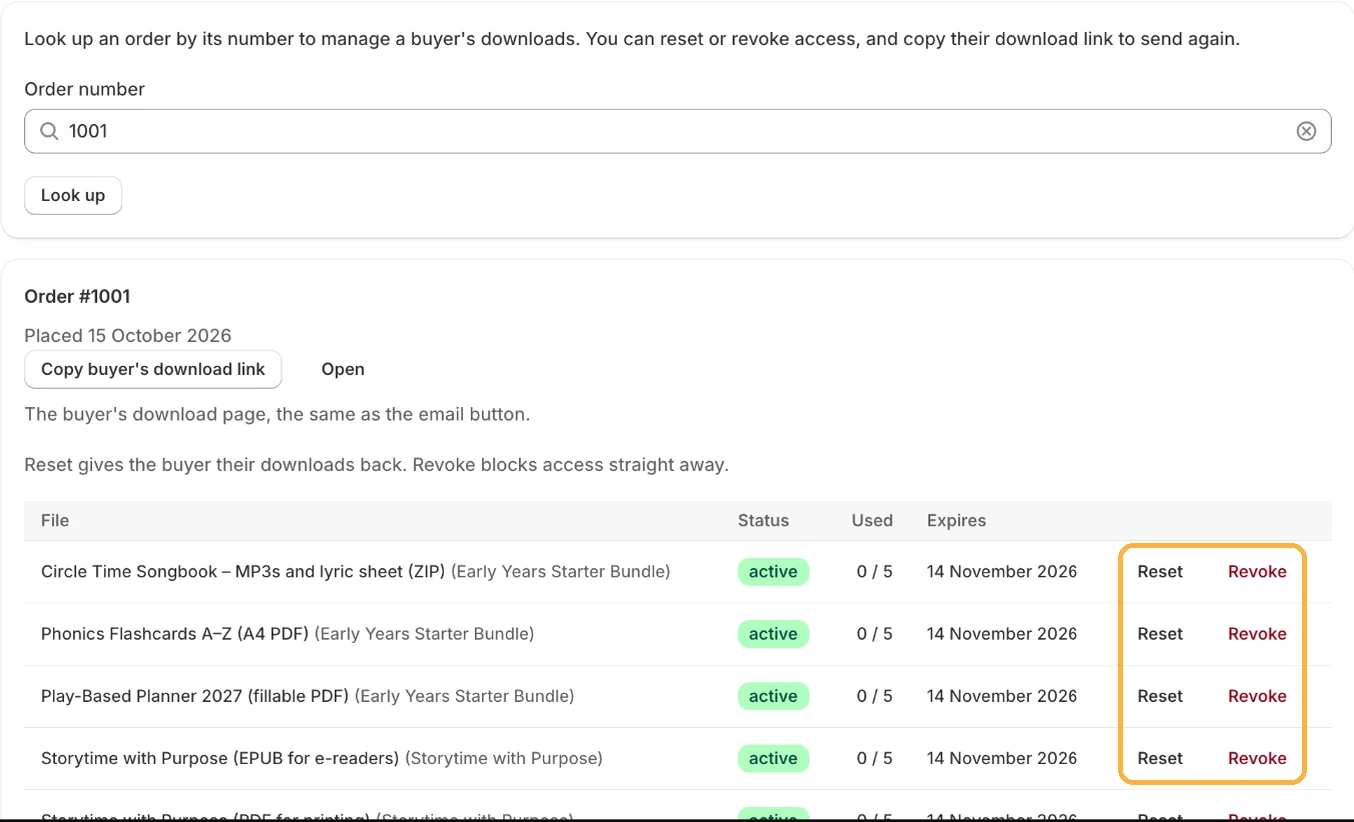Screen dimensions: 1354x822
Task: Open the buyer's download page
Action: pos(343,369)
